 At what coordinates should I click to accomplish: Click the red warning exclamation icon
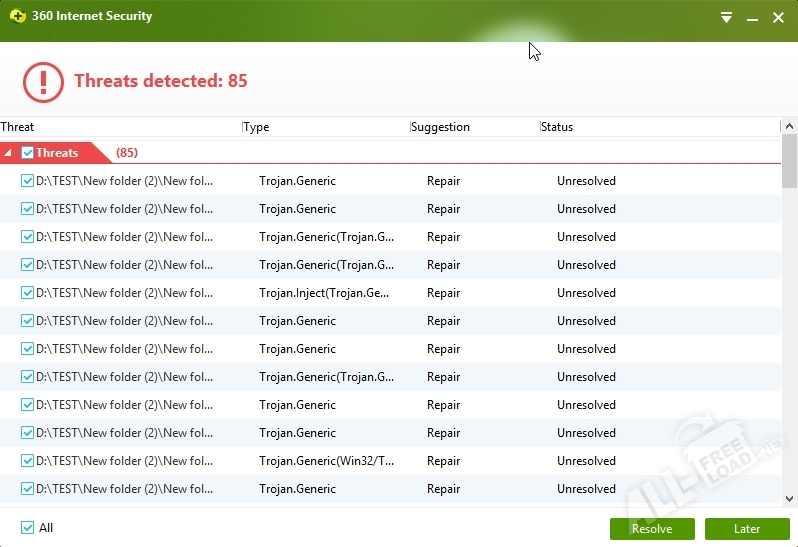point(43,81)
